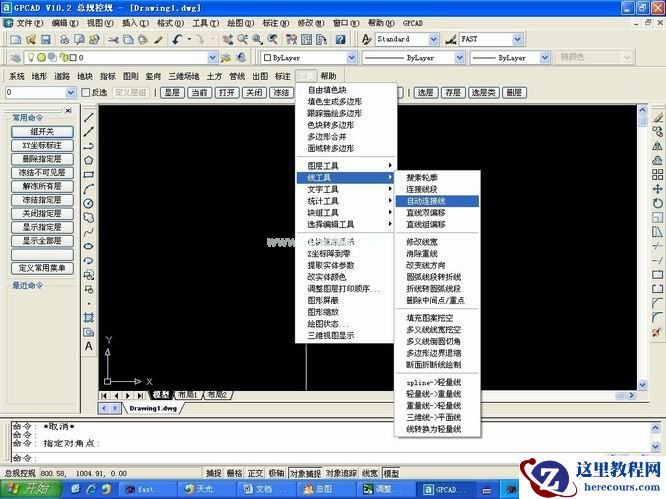
Task: Toggle 正交 ortho mode in status bar
Action: click(255, 473)
